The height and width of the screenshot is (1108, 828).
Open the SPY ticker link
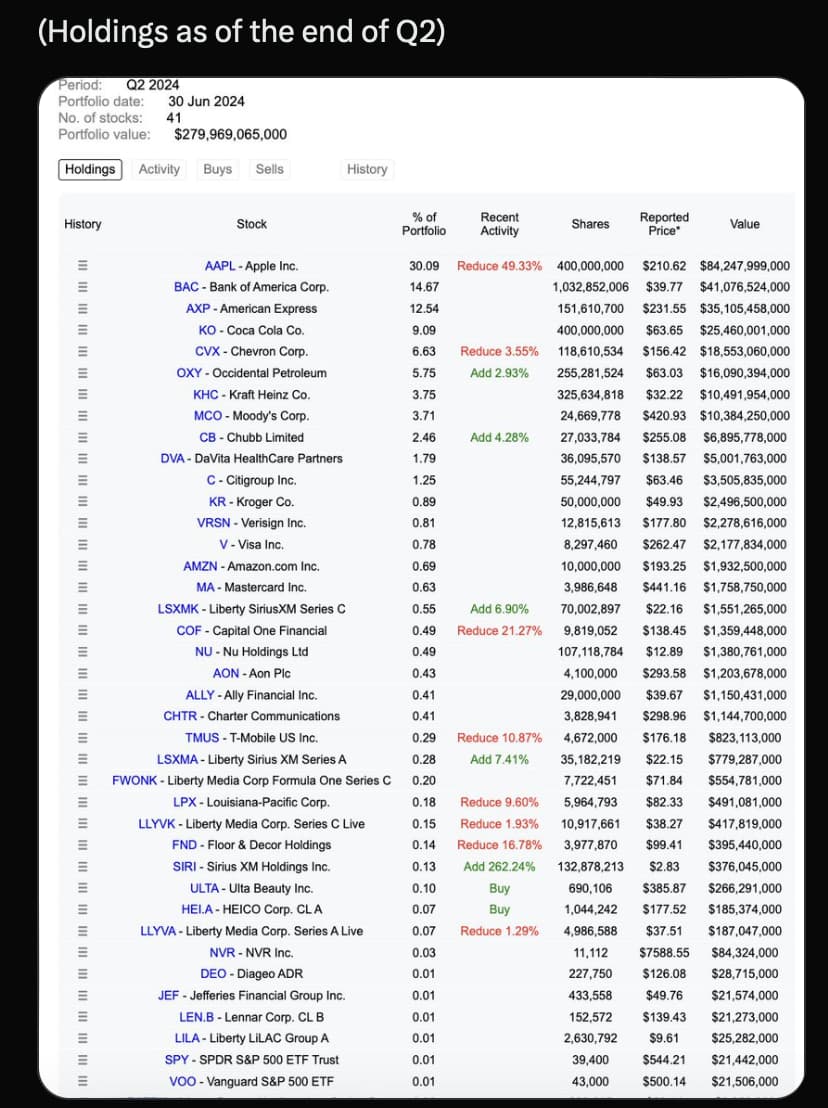(x=177, y=1060)
